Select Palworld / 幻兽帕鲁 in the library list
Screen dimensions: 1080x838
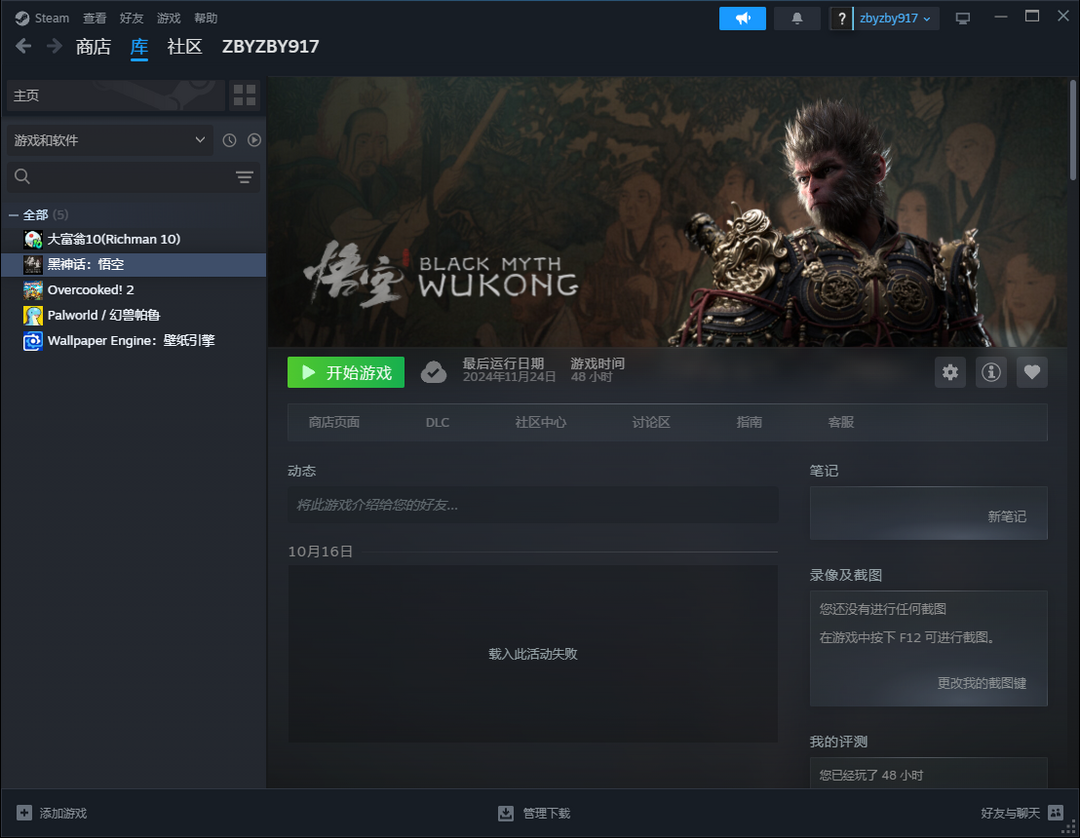click(103, 315)
